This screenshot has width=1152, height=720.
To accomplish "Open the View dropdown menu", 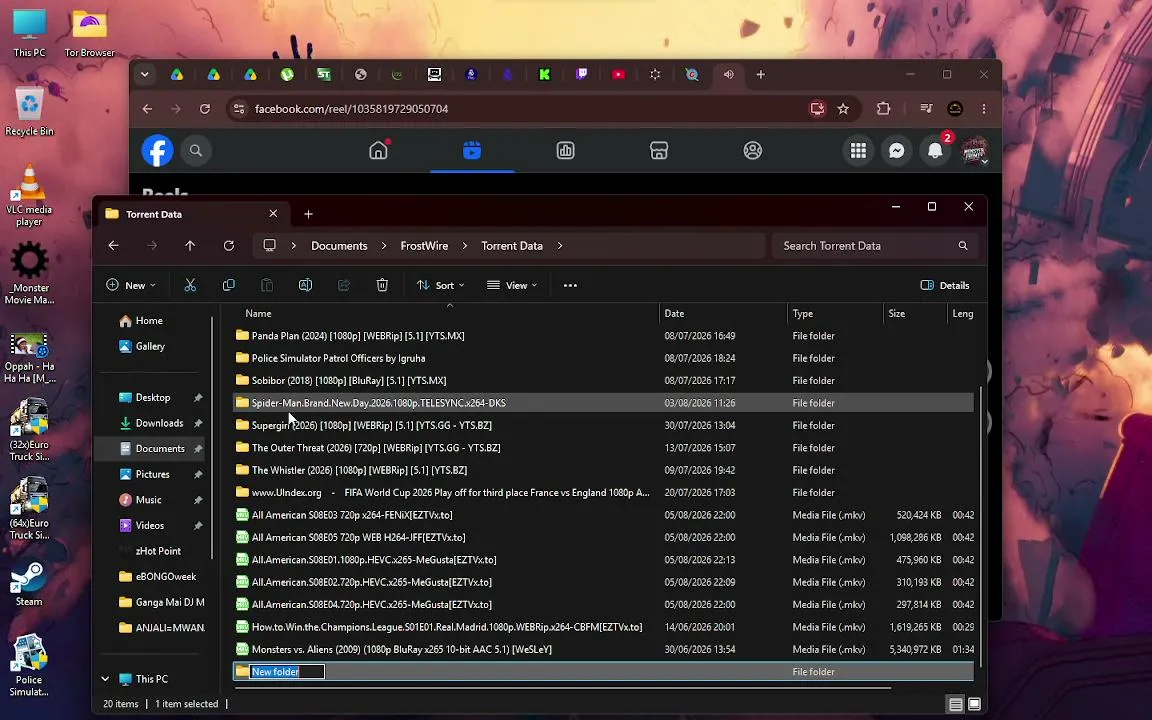I will [x=512, y=285].
